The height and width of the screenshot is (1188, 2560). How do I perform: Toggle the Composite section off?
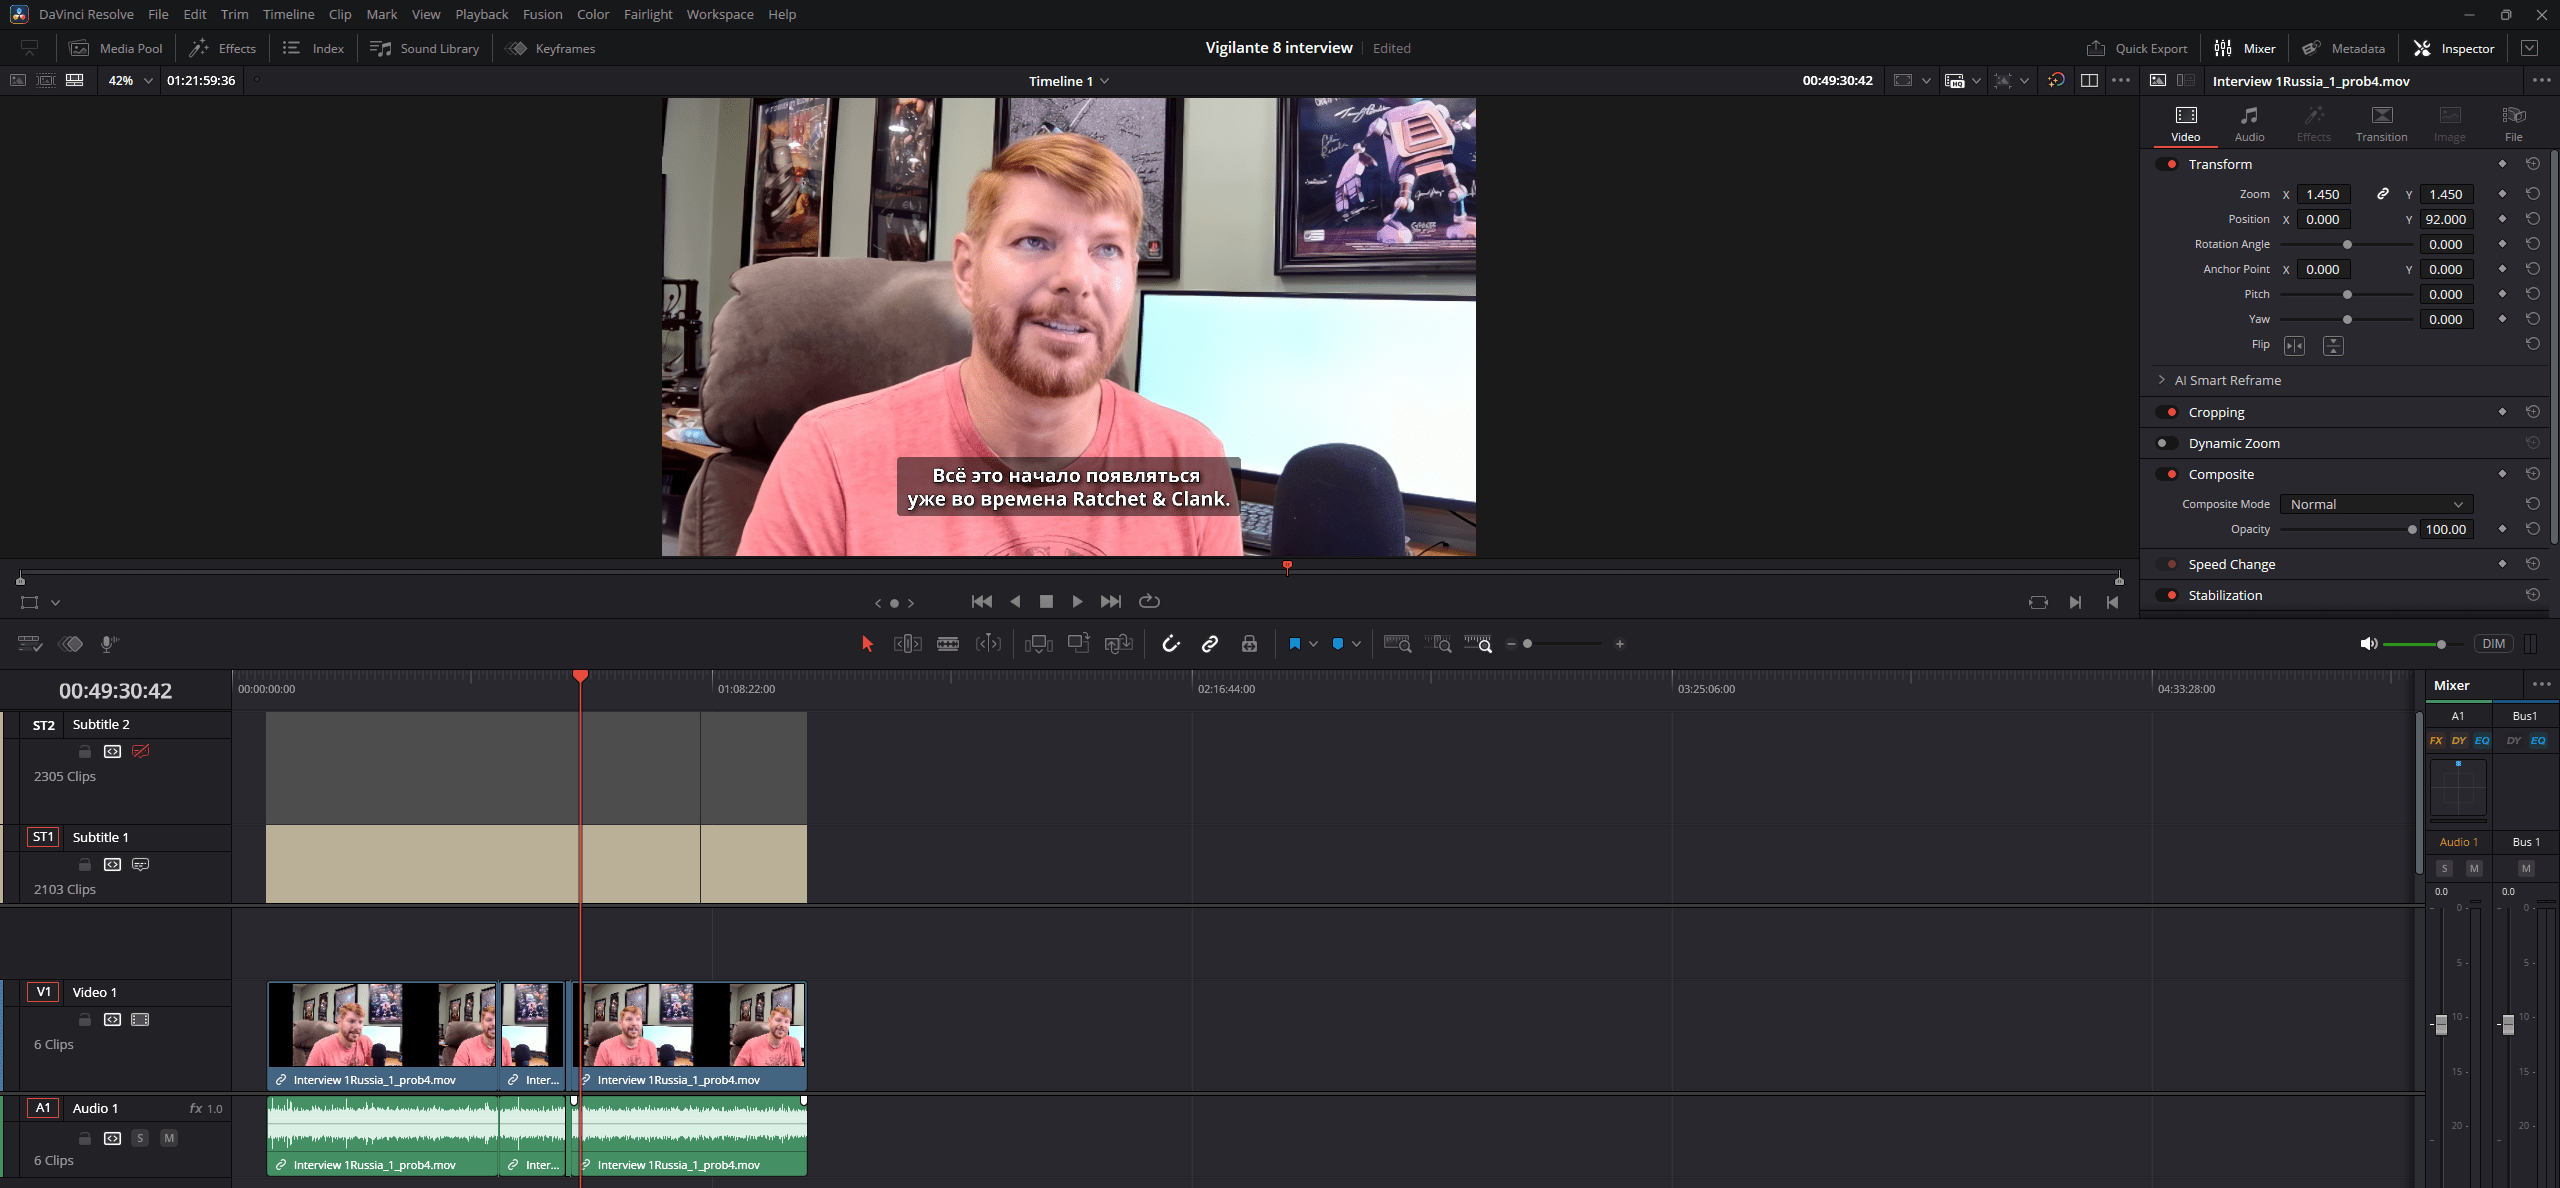(x=2167, y=474)
